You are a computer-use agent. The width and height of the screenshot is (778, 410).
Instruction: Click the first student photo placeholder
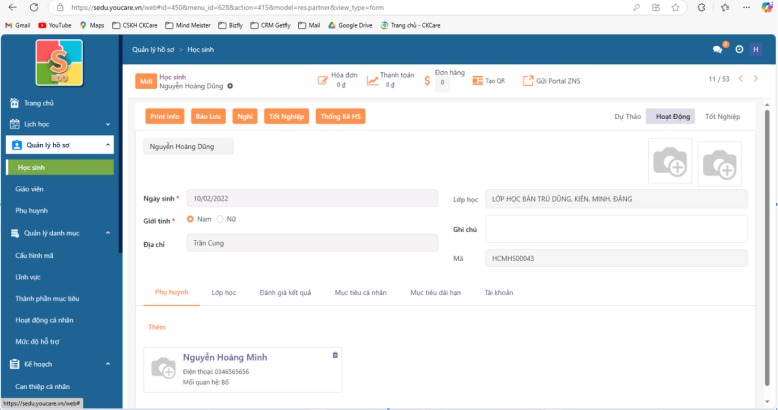[670, 162]
